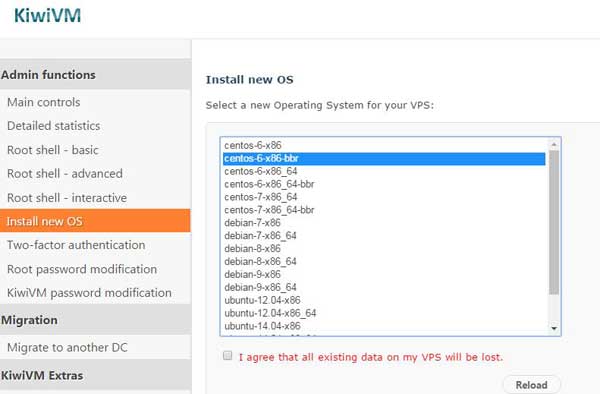600x394 pixels.
Task: Select debian-9-x86 option
Action: click(384, 274)
